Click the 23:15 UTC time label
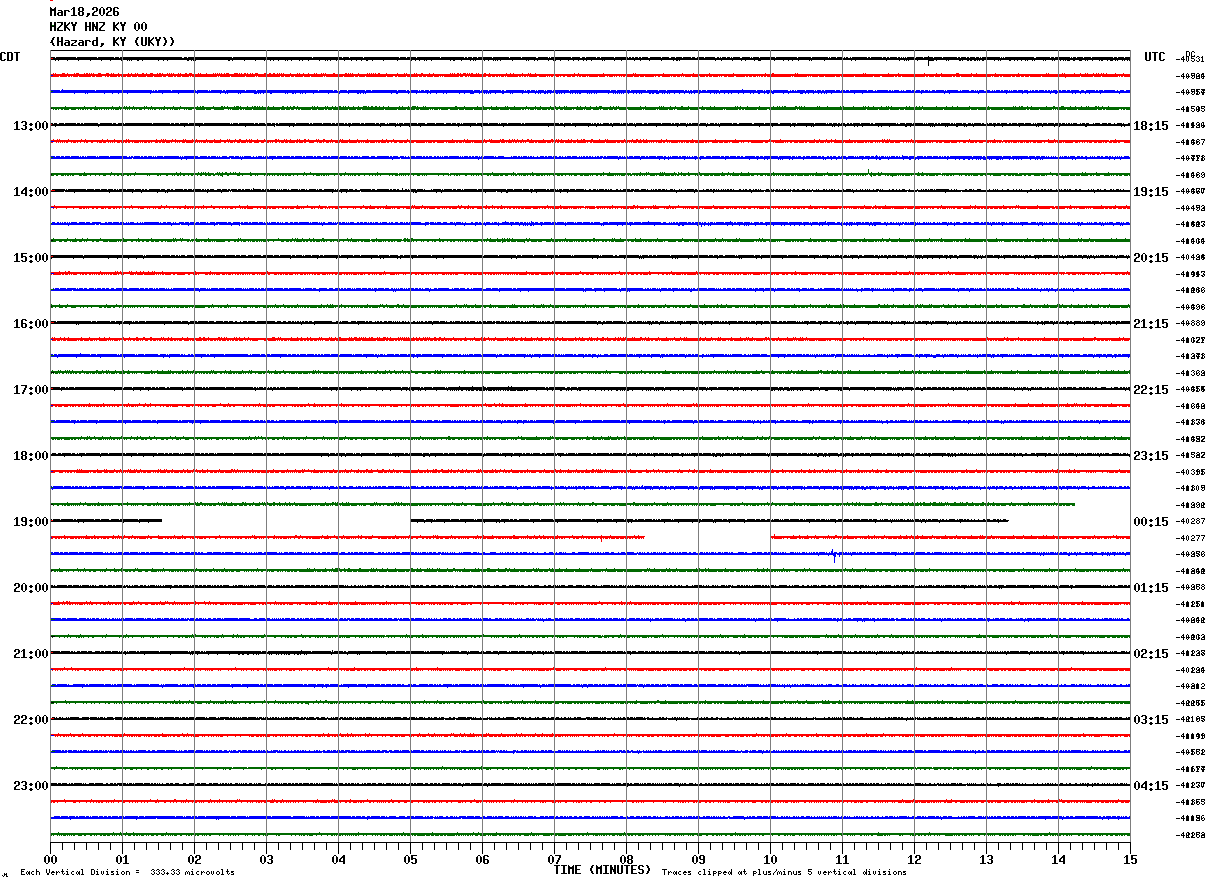The width and height of the screenshot is (1210, 886). pos(1151,456)
